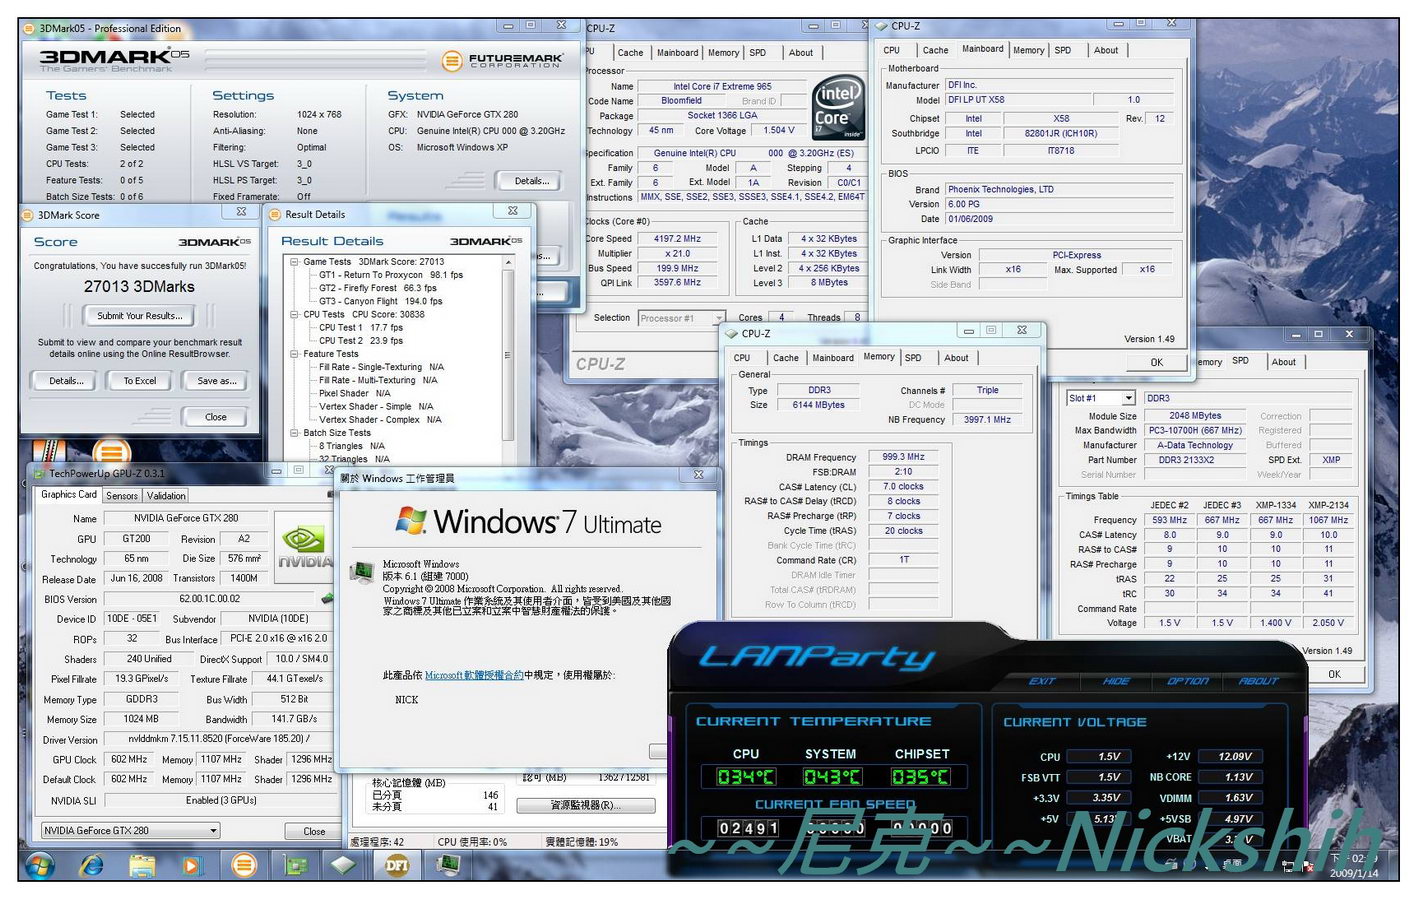The height and width of the screenshot is (900, 1418).
Task: Open GPU-Z Graphics Card tab
Action: (x=69, y=495)
